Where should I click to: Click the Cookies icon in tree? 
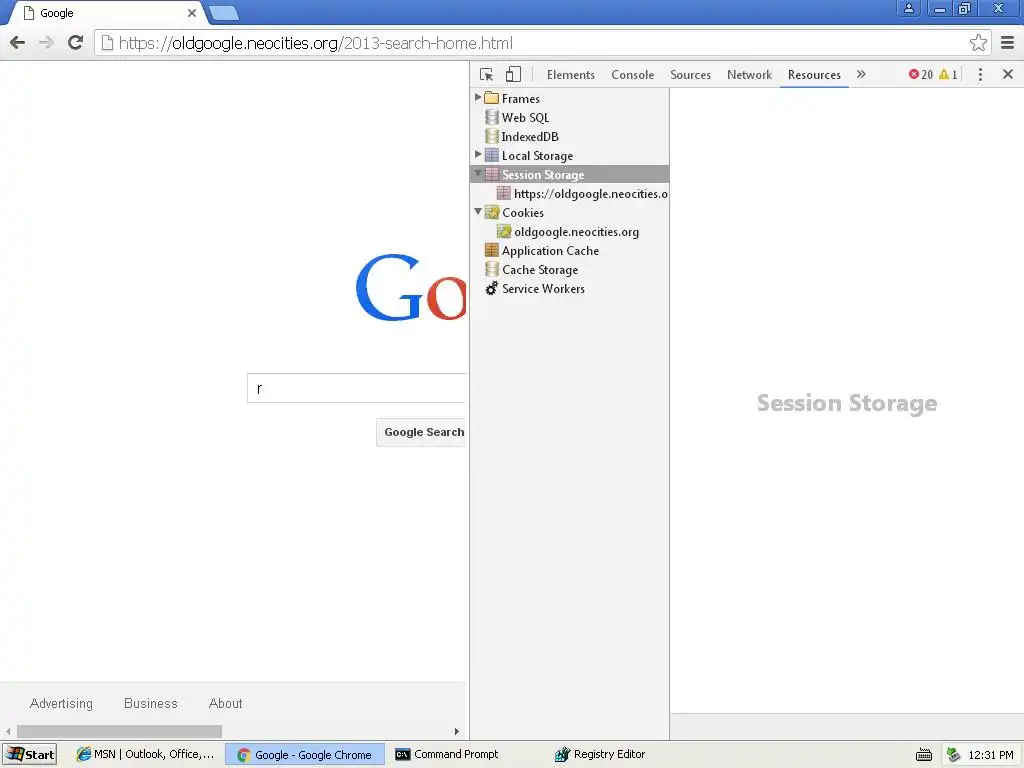point(492,212)
